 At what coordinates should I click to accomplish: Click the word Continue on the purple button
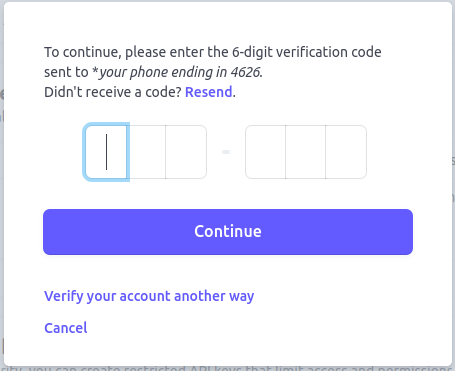228,232
